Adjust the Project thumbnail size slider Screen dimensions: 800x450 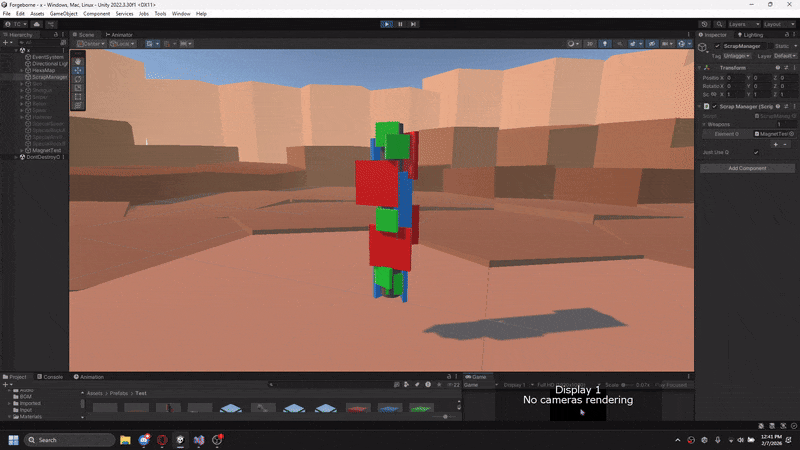[445, 417]
